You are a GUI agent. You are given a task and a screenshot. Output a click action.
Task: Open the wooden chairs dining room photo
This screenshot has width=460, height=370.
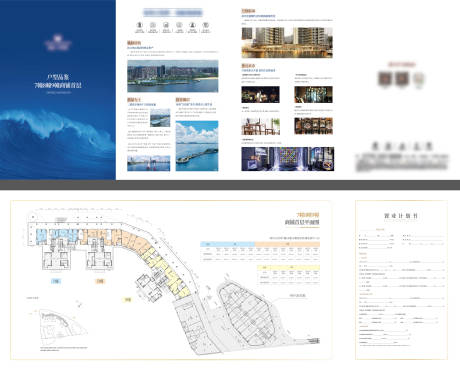[x=260, y=126]
